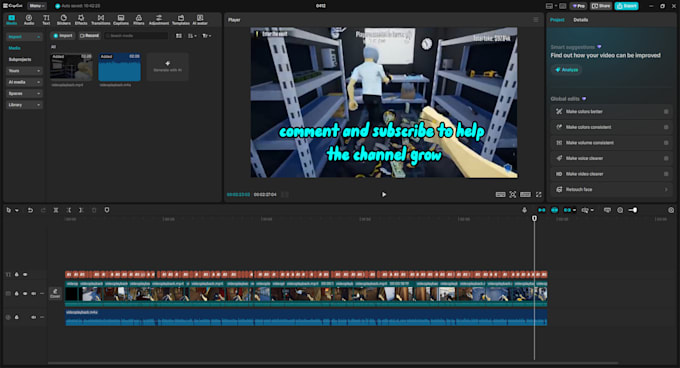Viewport: 680px width, 368px height.
Task: Adjust the timeline zoom slider
Action: tap(633, 210)
